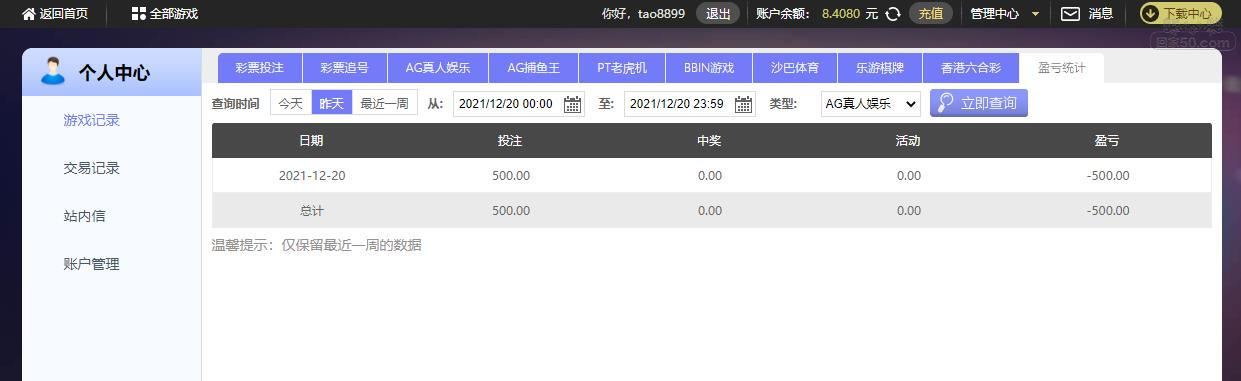Open the 类型 AG真人娱乐 select box
Viewport: 1241px width, 381px height.
[870, 104]
